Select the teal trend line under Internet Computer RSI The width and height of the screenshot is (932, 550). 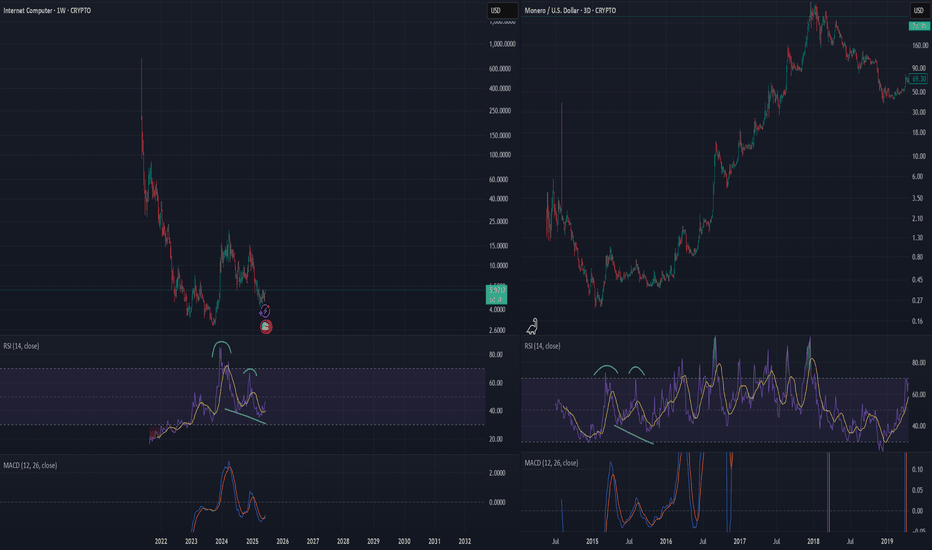click(245, 416)
